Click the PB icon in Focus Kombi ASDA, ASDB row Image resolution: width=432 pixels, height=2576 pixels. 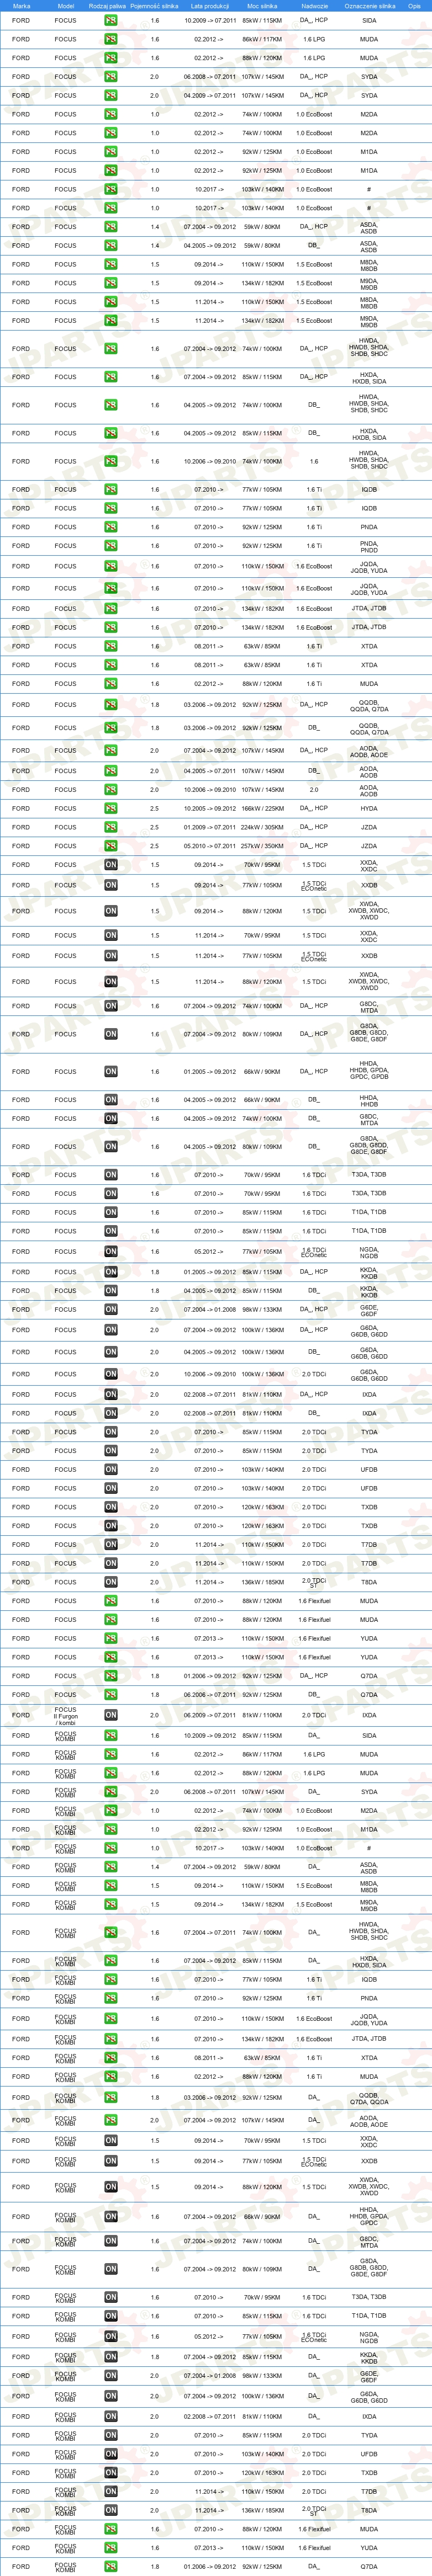point(111,1867)
